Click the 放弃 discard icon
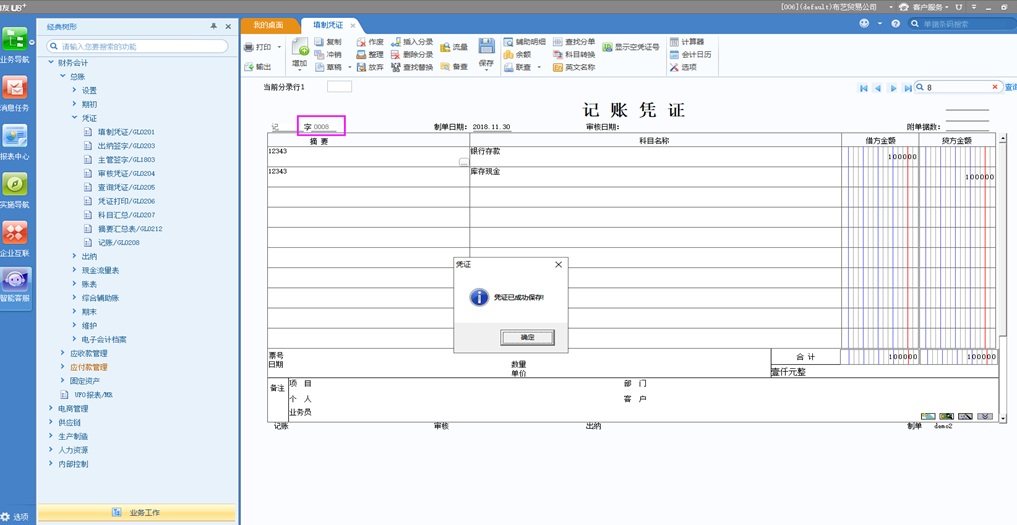 (x=361, y=67)
